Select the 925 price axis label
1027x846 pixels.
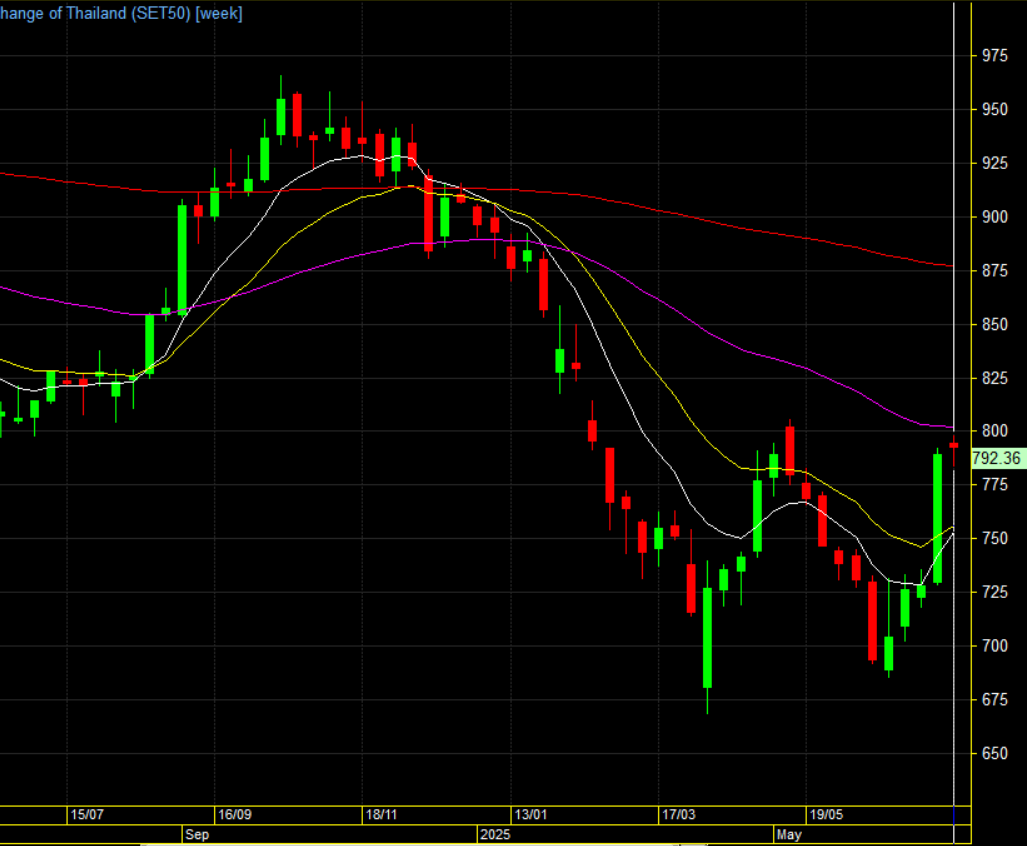pyautogui.click(x=995, y=163)
